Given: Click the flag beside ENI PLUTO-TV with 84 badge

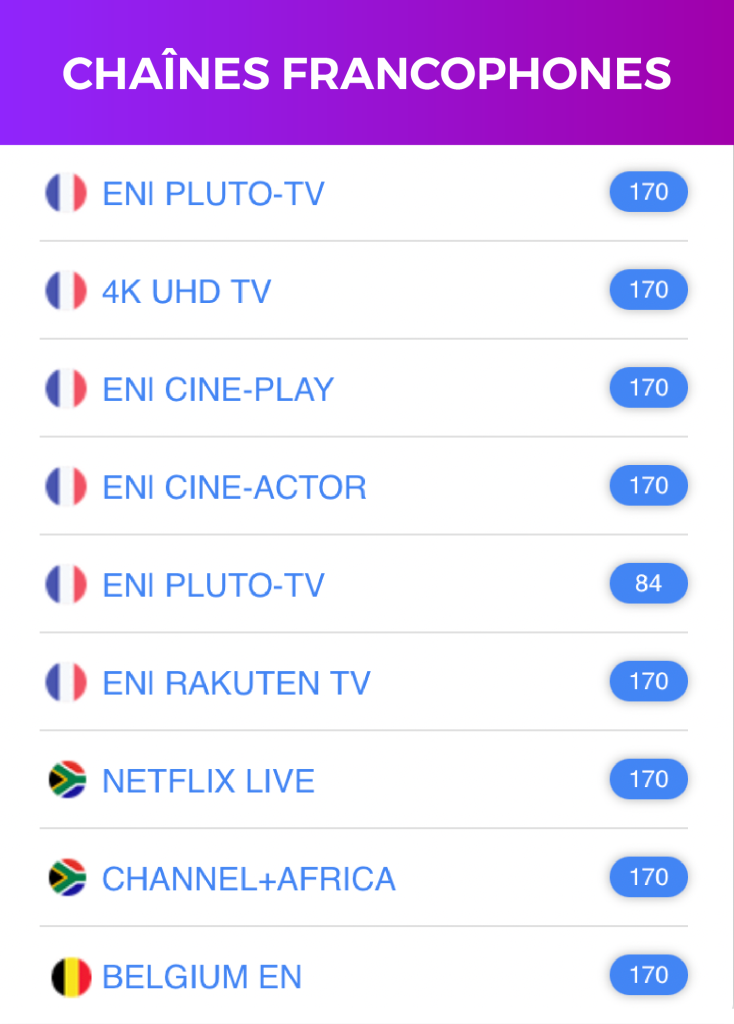Looking at the screenshot, I should [66, 585].
